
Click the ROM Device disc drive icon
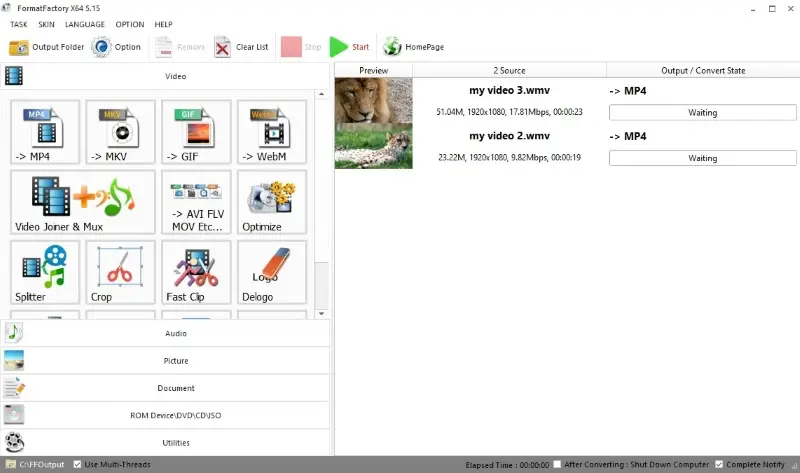[x=14, y=415]
